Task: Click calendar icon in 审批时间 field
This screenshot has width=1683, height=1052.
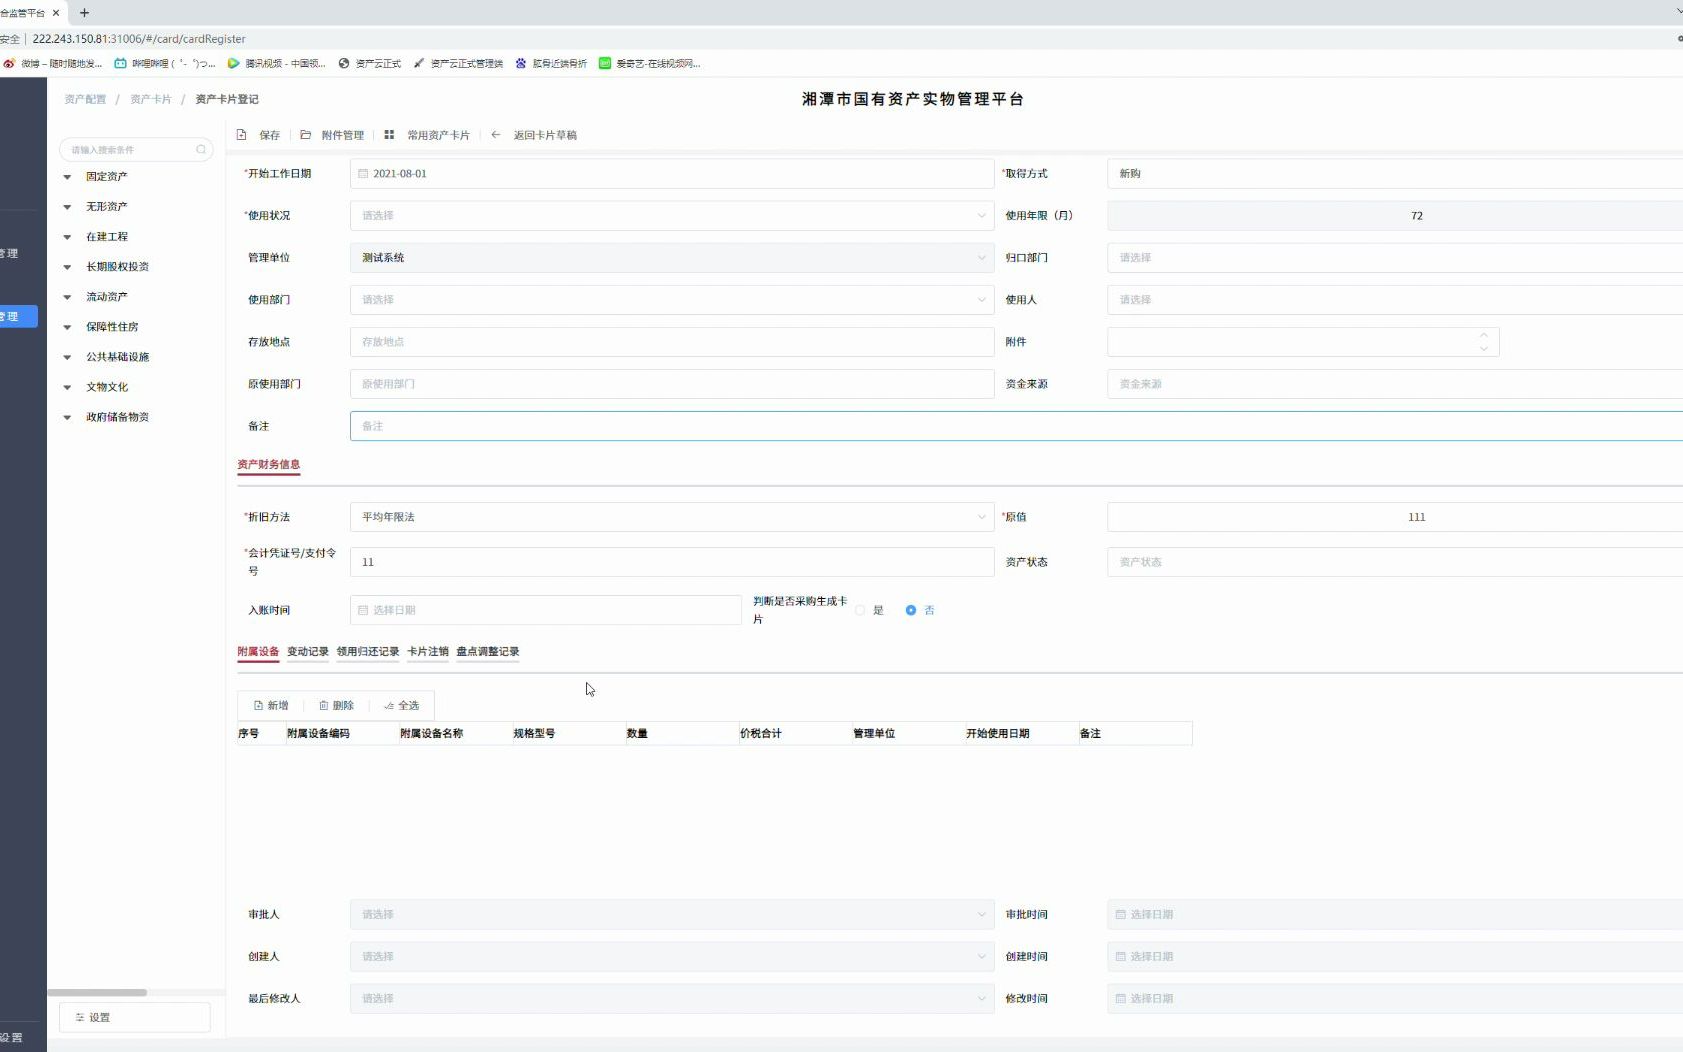Action: pyautogui.click(x=1121, y=914)
